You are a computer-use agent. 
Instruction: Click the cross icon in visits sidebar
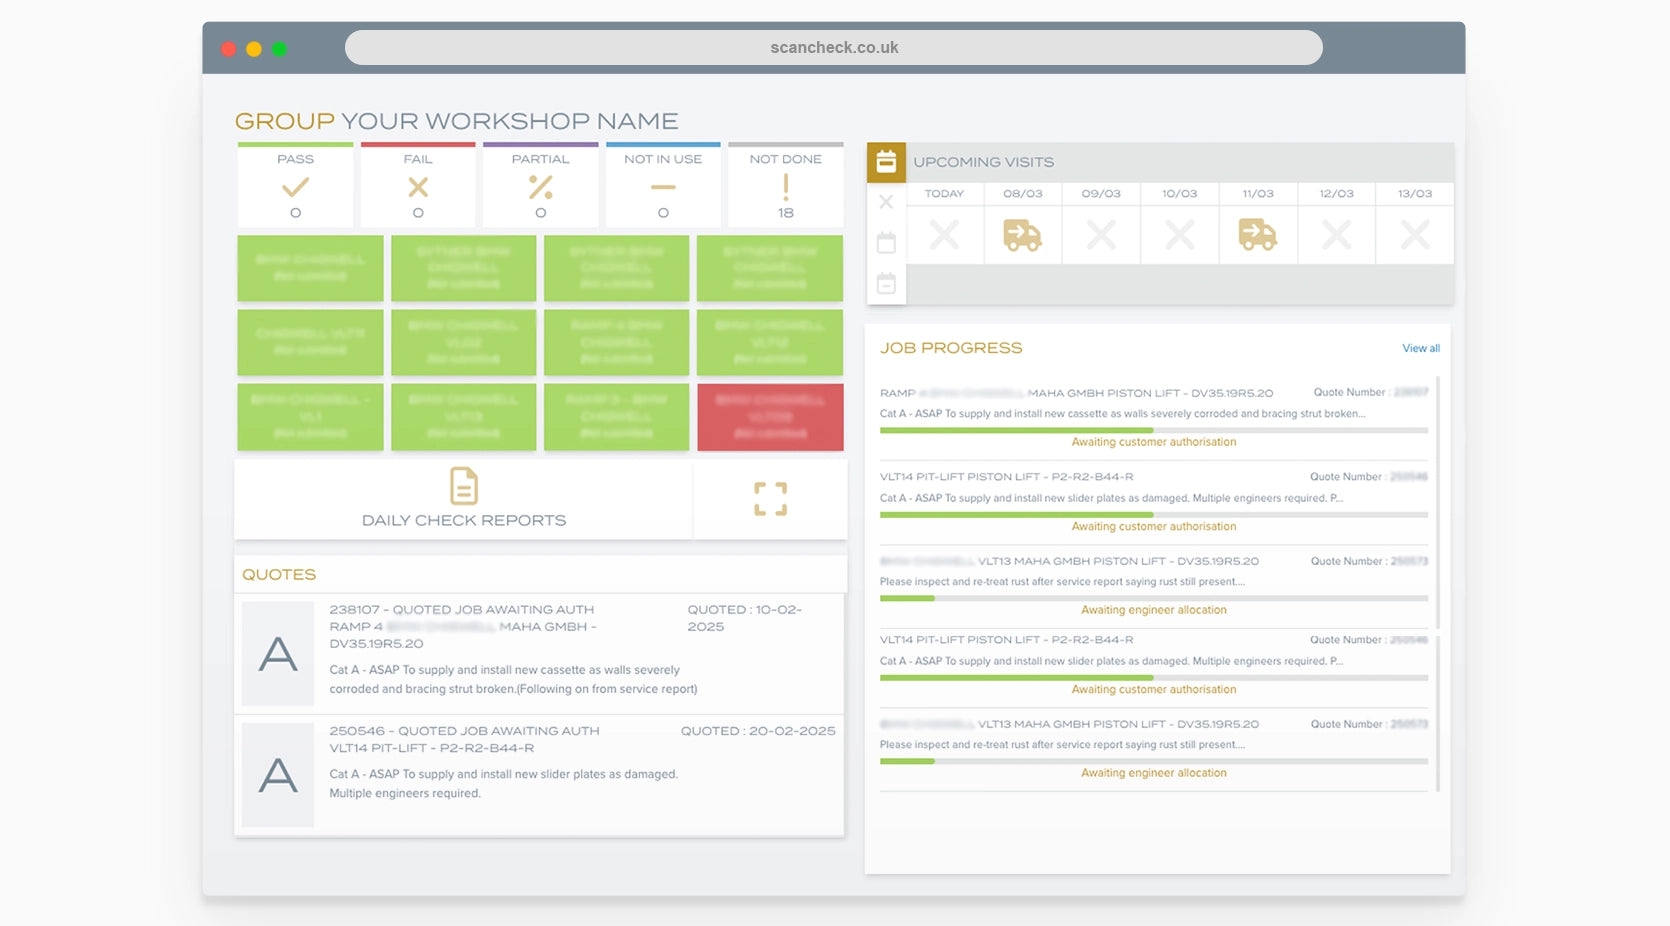886,202
